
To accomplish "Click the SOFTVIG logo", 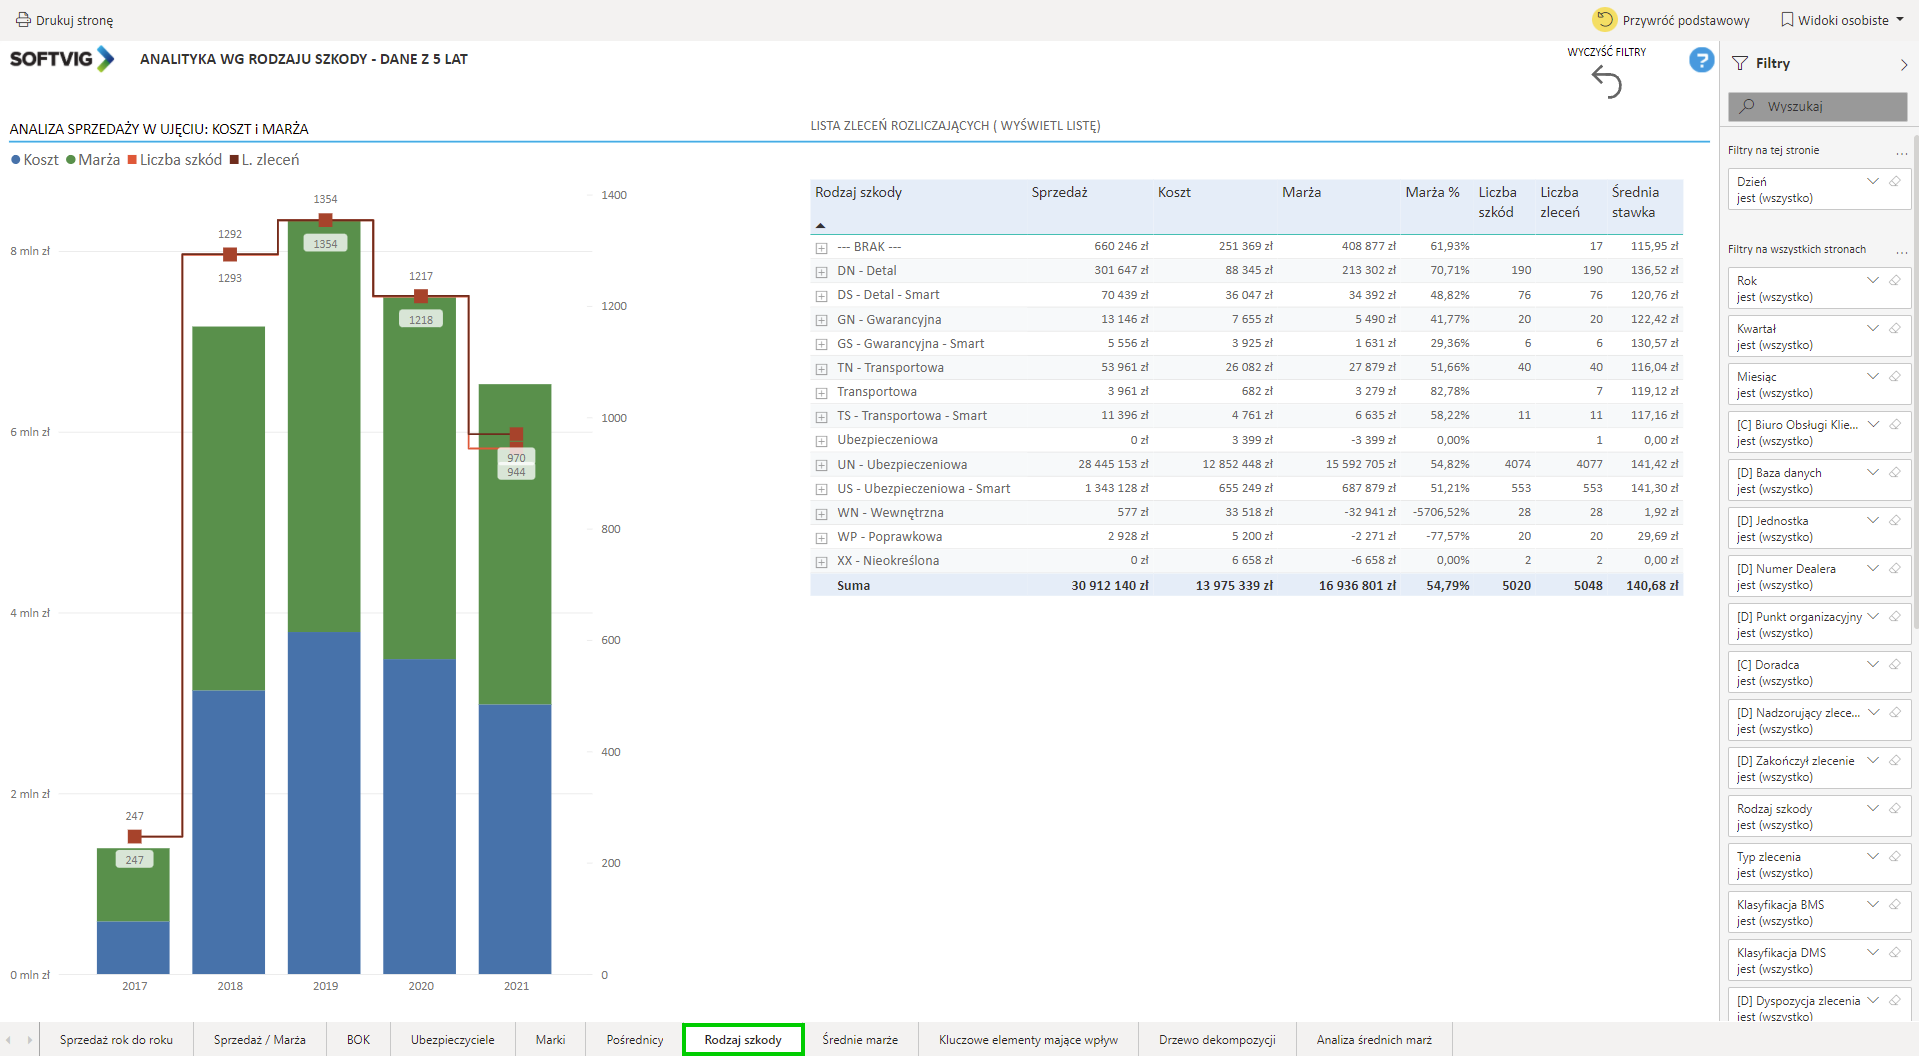I will tap(62, 59).
